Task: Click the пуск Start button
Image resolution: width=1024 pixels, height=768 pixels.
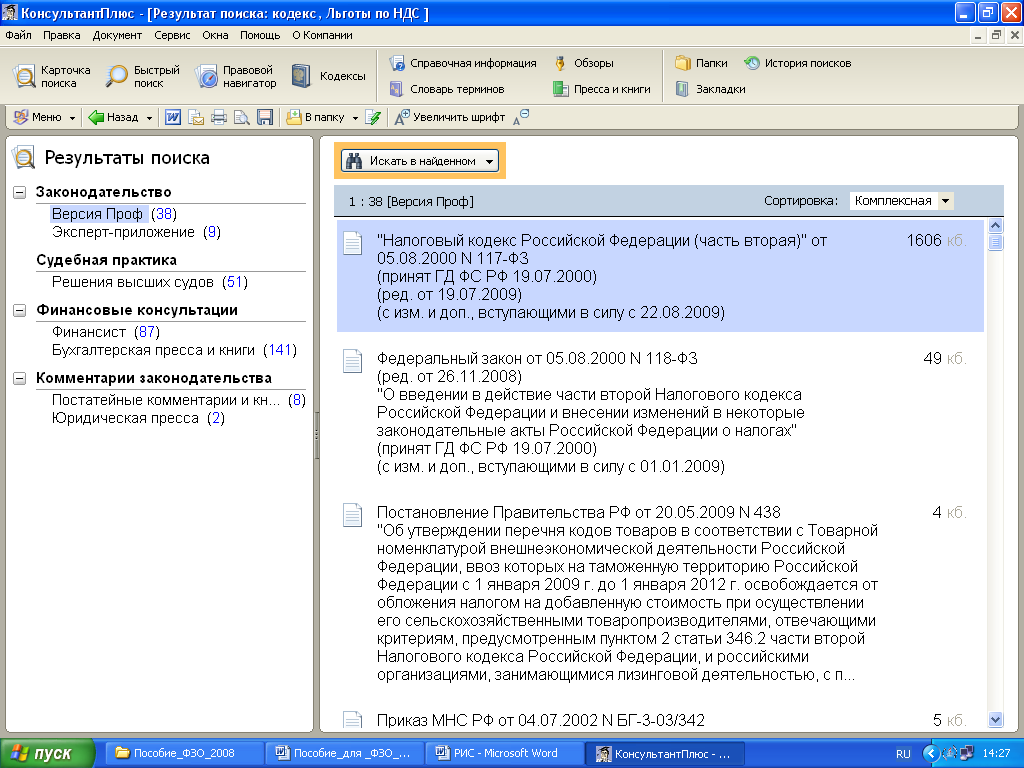Action: (x=47, y=754)
